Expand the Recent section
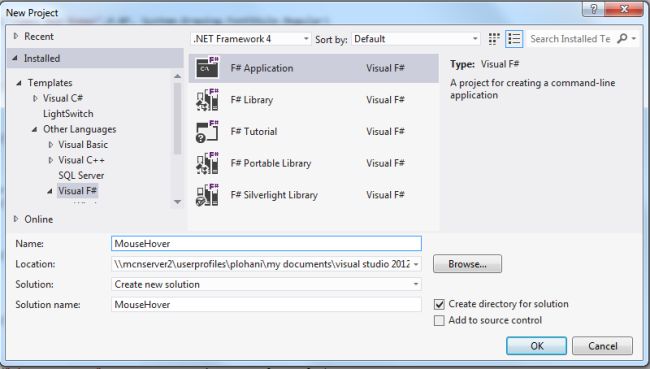Screen dimensions: 650x369 (16, 36)
